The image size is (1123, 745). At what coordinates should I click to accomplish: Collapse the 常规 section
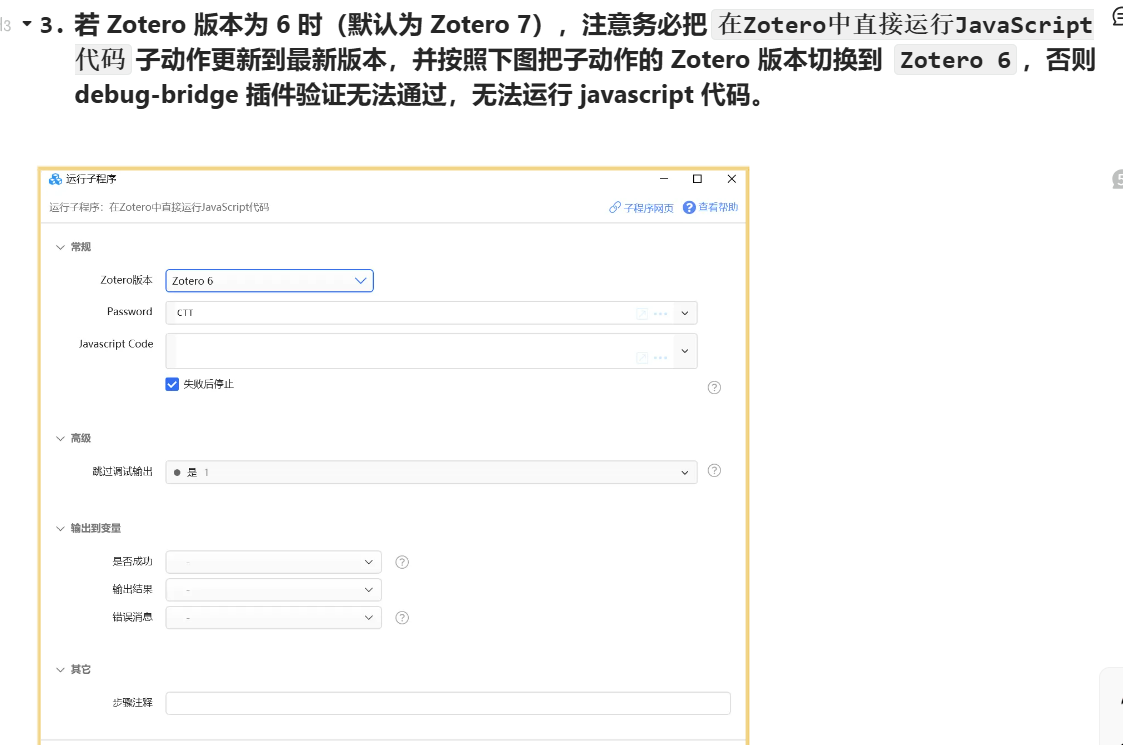60,247
